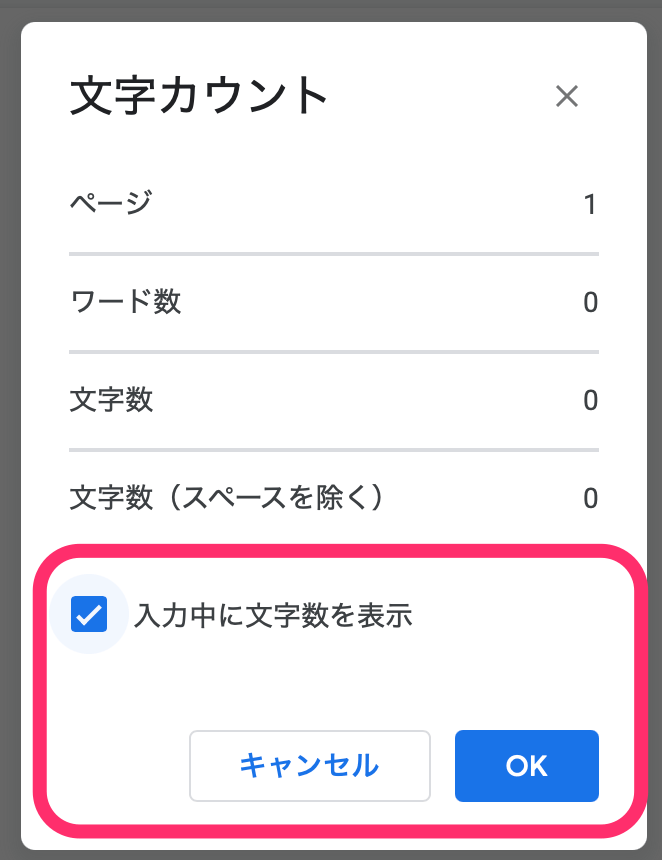
Task: Select the ページ row label
Action: click(x=111, y=204)
